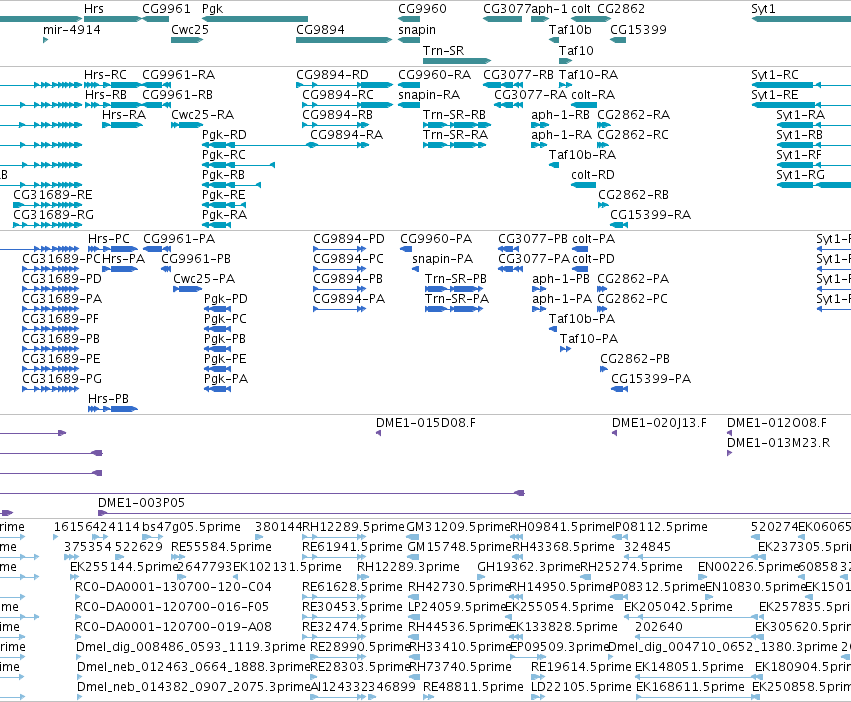Select transcript label Taf10b-RA
851x702 pixels.
[582, 155]
